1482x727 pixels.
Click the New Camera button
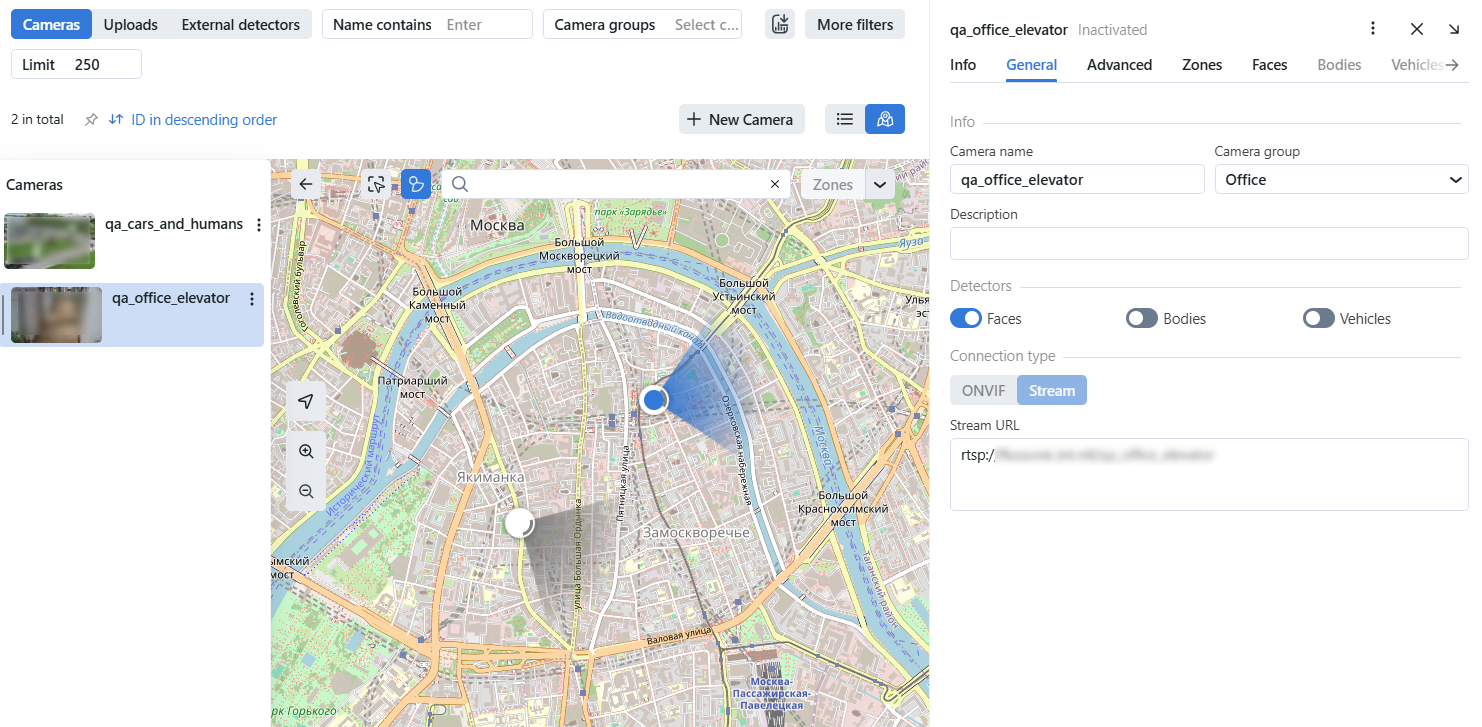coord(741,119)
